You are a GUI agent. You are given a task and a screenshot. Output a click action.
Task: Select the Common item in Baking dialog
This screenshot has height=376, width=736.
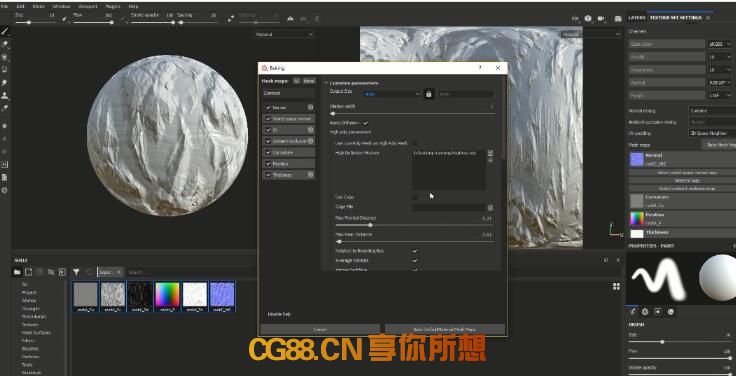(289, 93)
